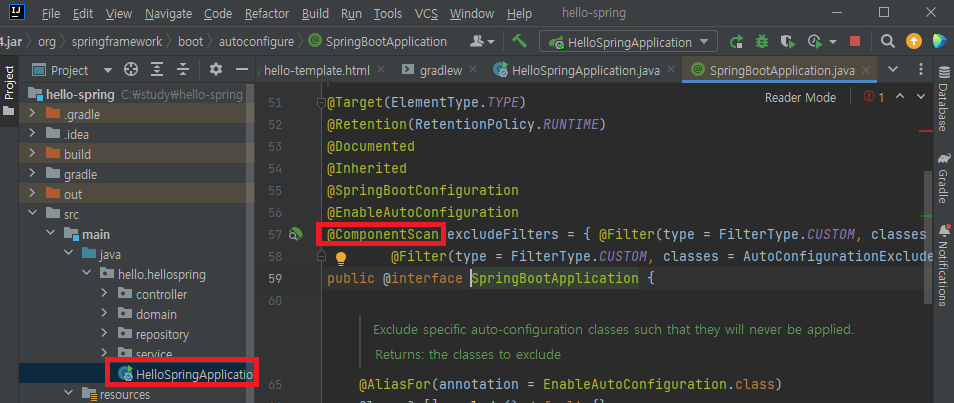Click the editor vertical scrollbar

[x=928, y=237]
